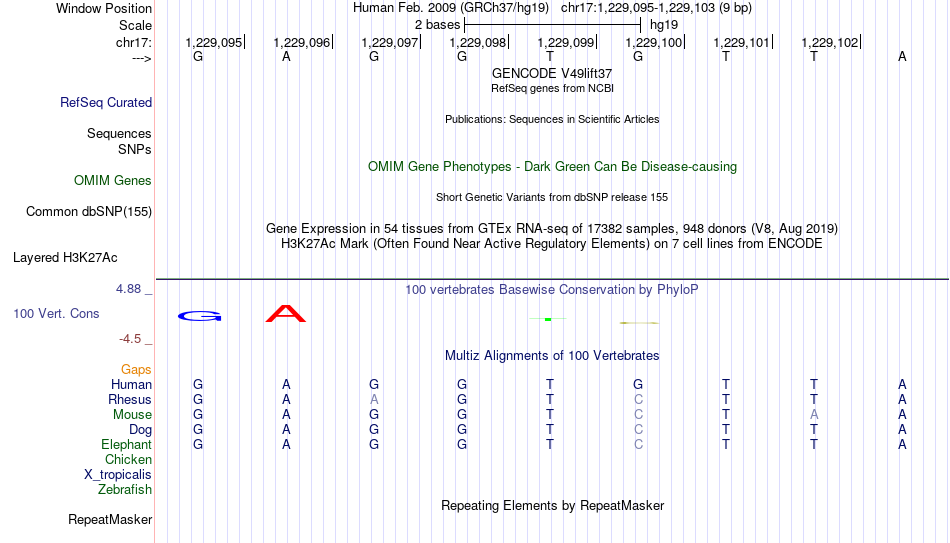Click the ---> sequence direction arrow

tap(142, 58)
